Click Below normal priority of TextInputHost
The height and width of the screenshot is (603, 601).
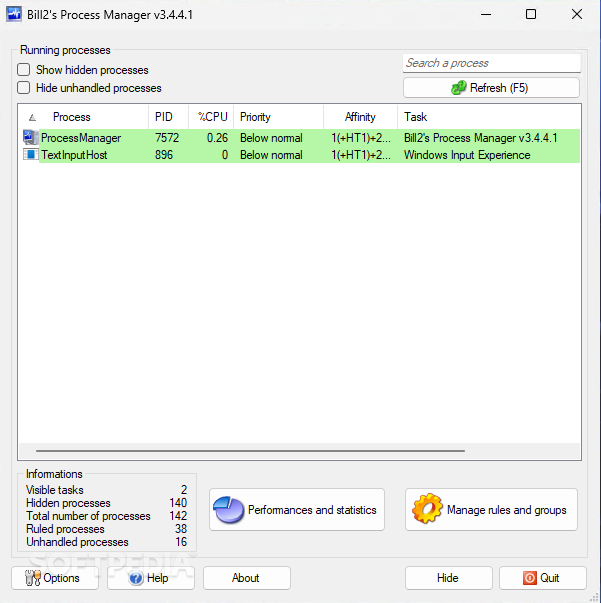(271, 155)
